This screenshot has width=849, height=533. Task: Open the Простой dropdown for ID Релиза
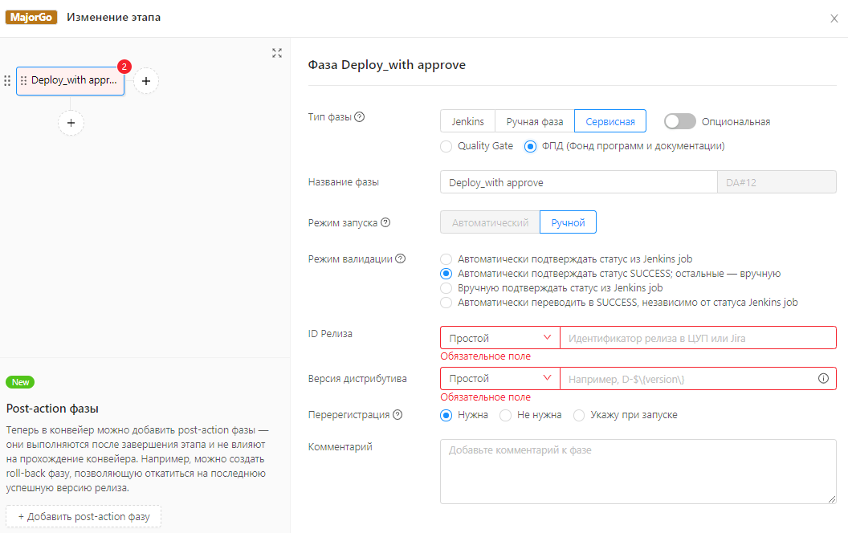tap(500, 339)
